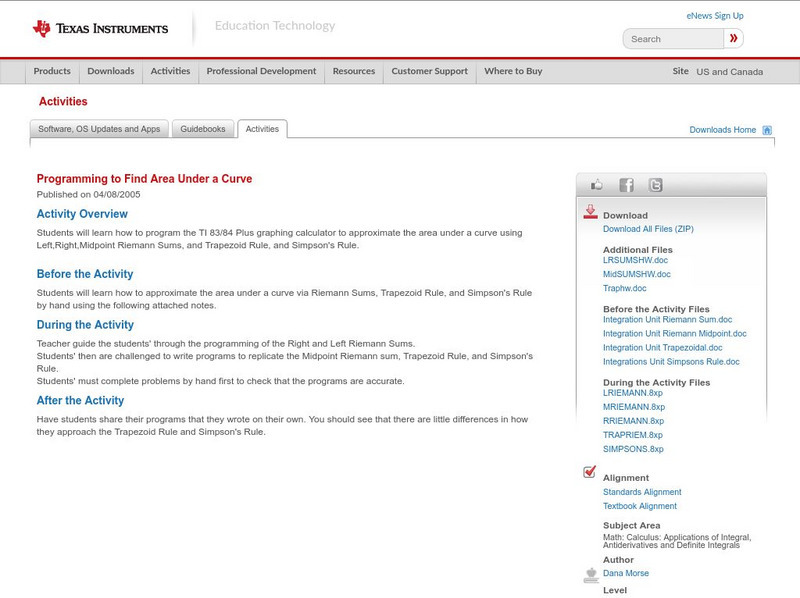The width and height of the screenshot is (800, 598).
Task: Go to Downloads Home
Action: click(722, 130)
